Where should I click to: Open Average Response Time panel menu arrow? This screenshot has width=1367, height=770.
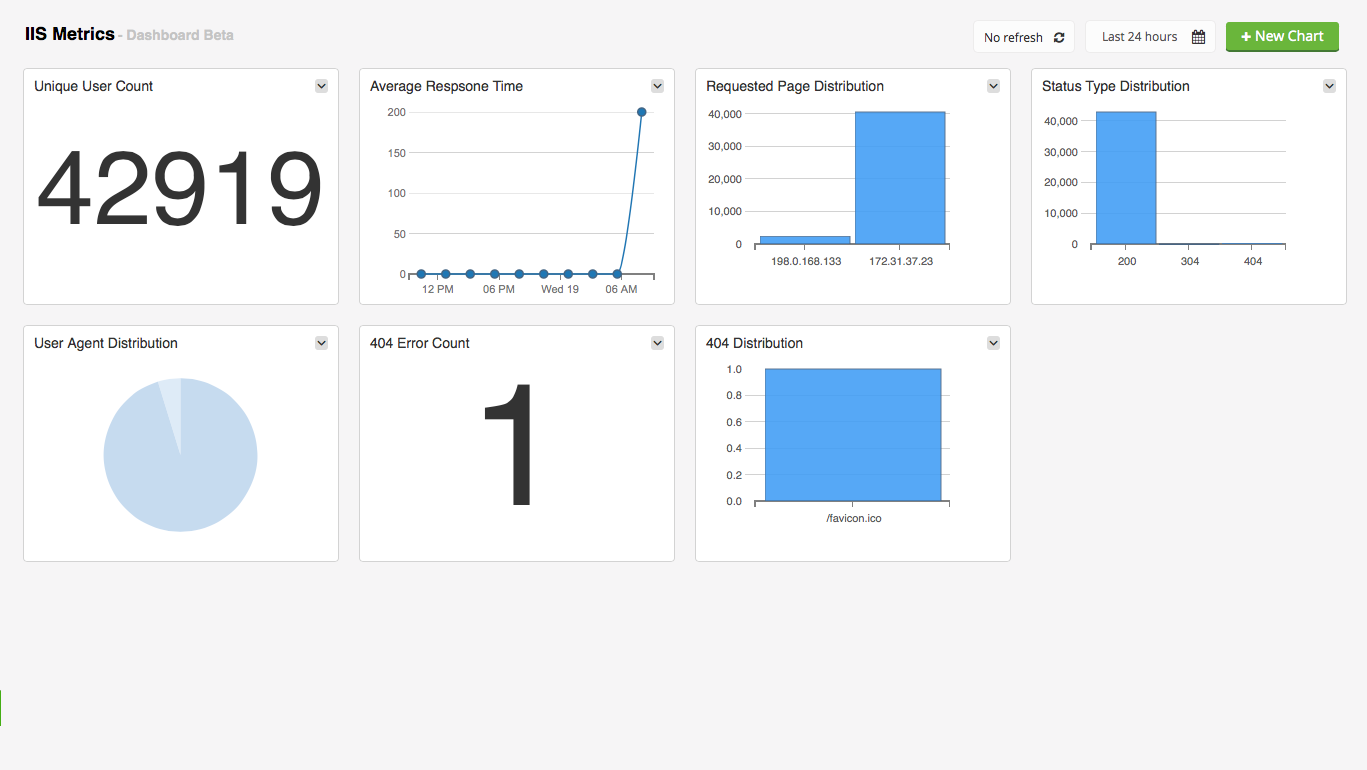tap(657, 86)
